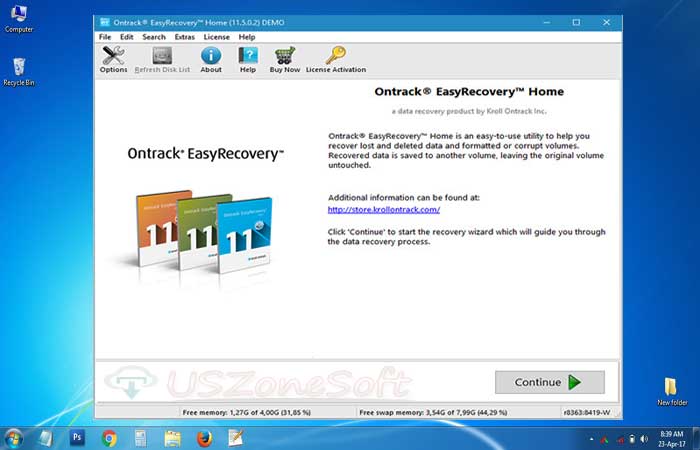Click the r8363:8419-W build status text
The width and height of the screenshot is (700, 450).
click(x=587, y=412)
